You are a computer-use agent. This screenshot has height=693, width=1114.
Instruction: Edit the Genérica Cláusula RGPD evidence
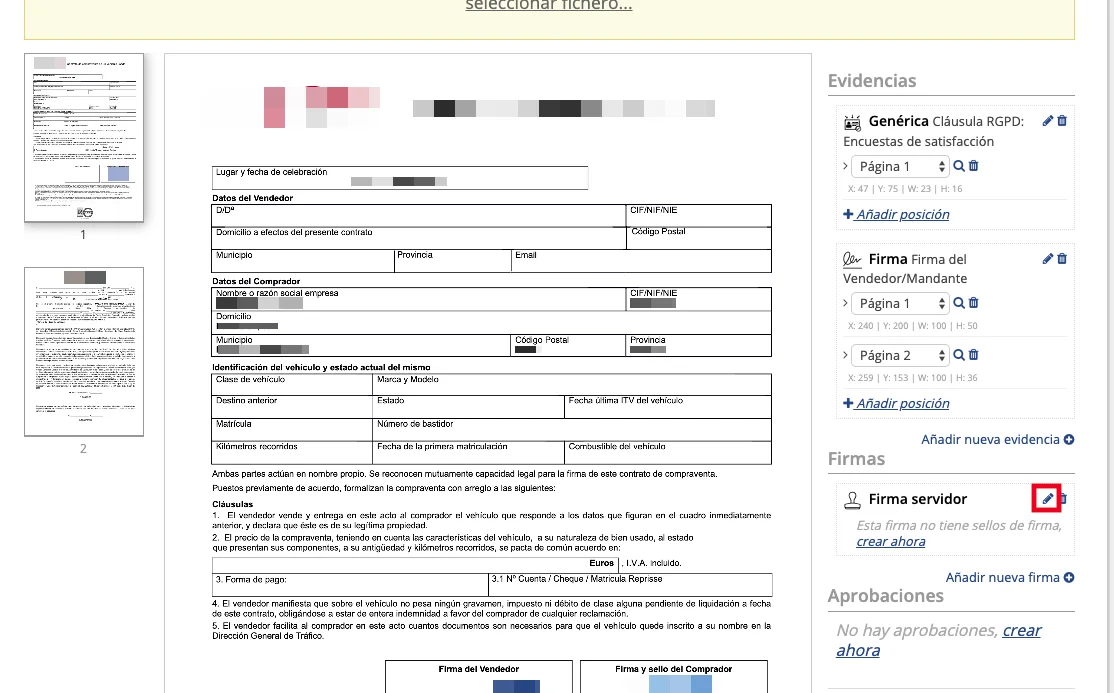coord(1047,121)
